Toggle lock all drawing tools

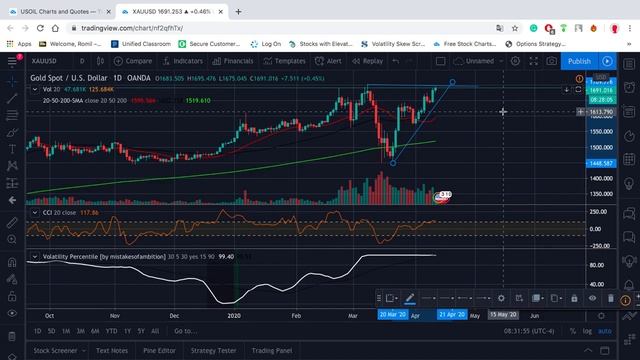12,296
